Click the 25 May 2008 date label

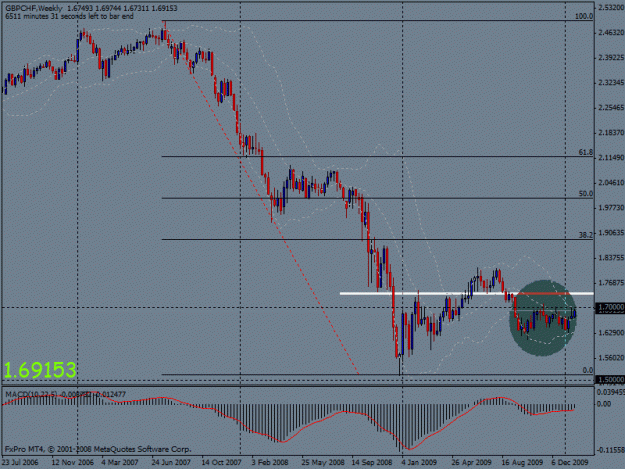[323, 462]
